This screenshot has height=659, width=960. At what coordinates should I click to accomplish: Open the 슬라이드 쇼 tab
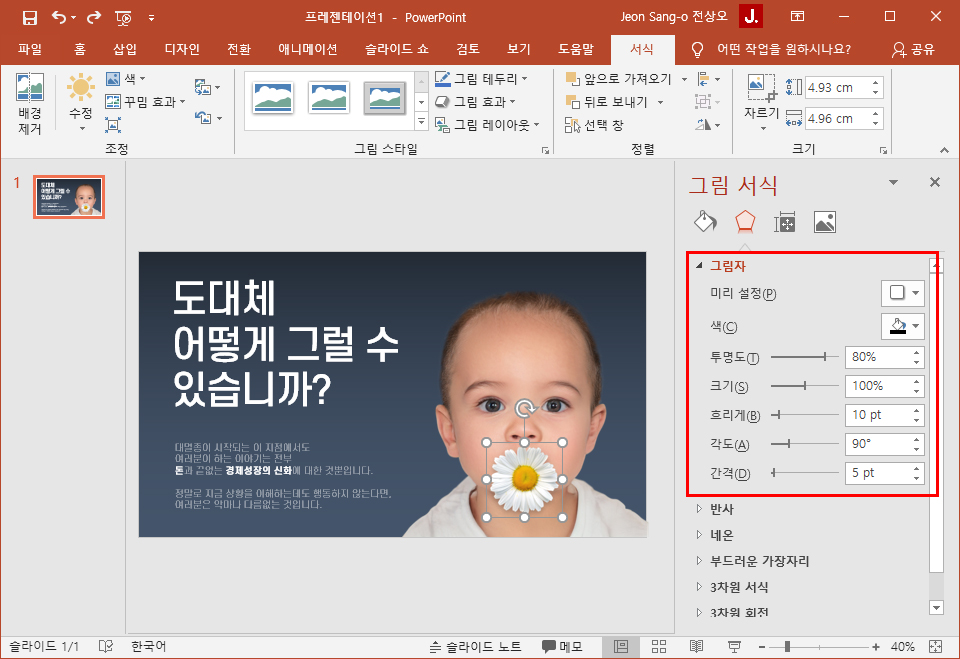coord(397,49)
